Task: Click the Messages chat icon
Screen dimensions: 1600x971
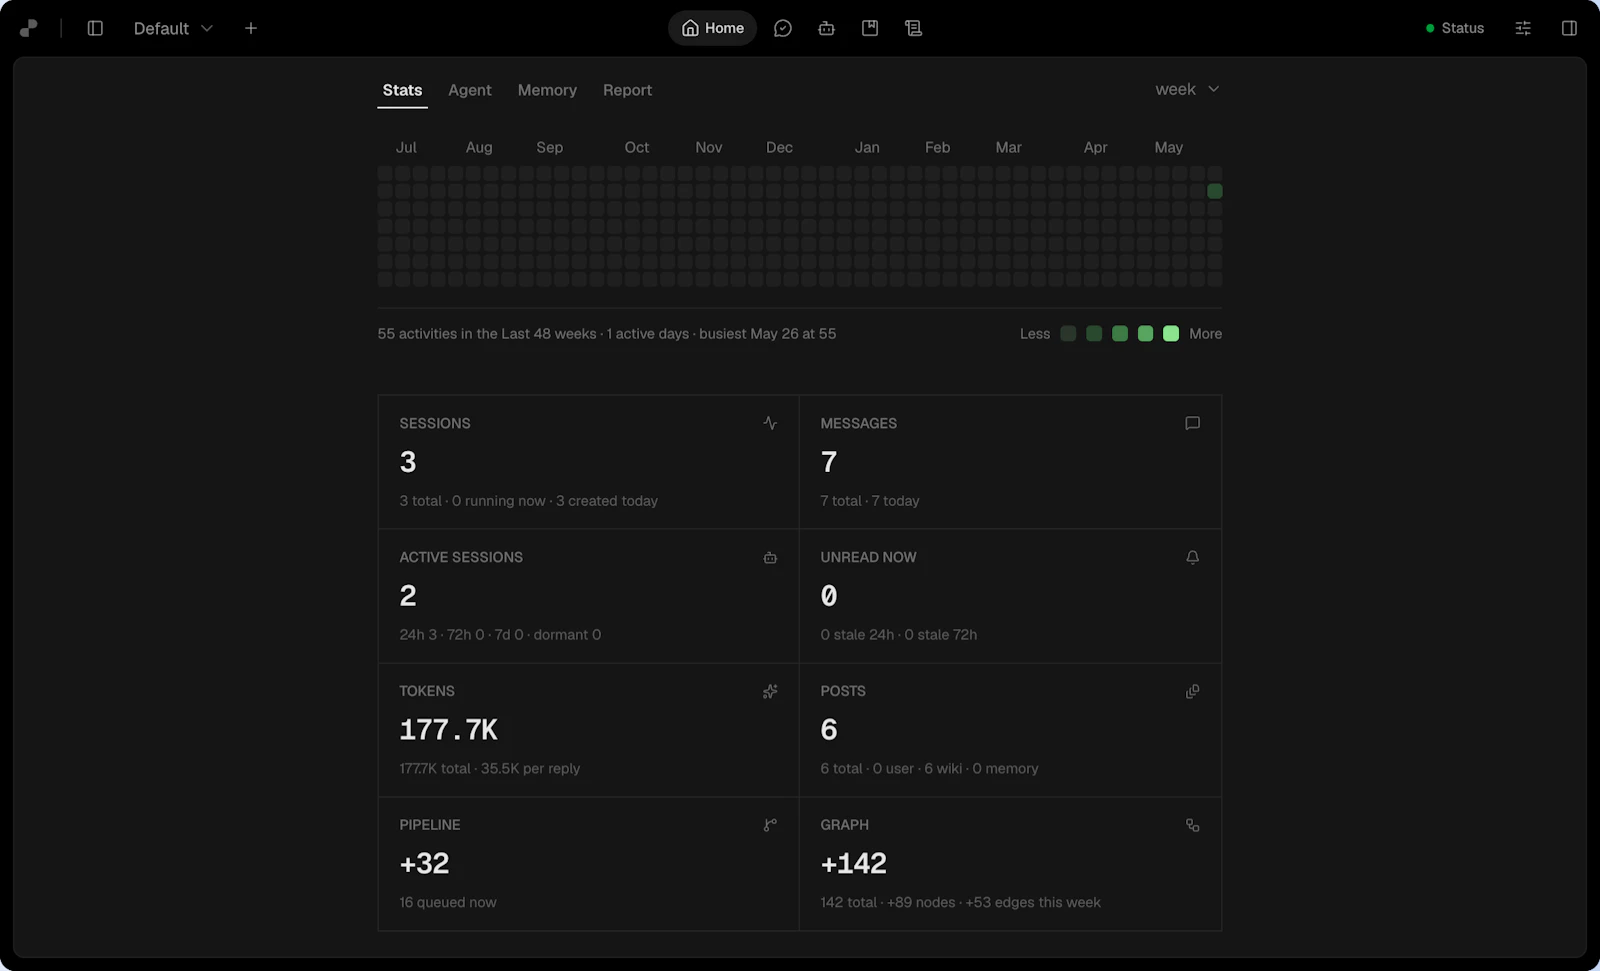Action: (1192, 423)
